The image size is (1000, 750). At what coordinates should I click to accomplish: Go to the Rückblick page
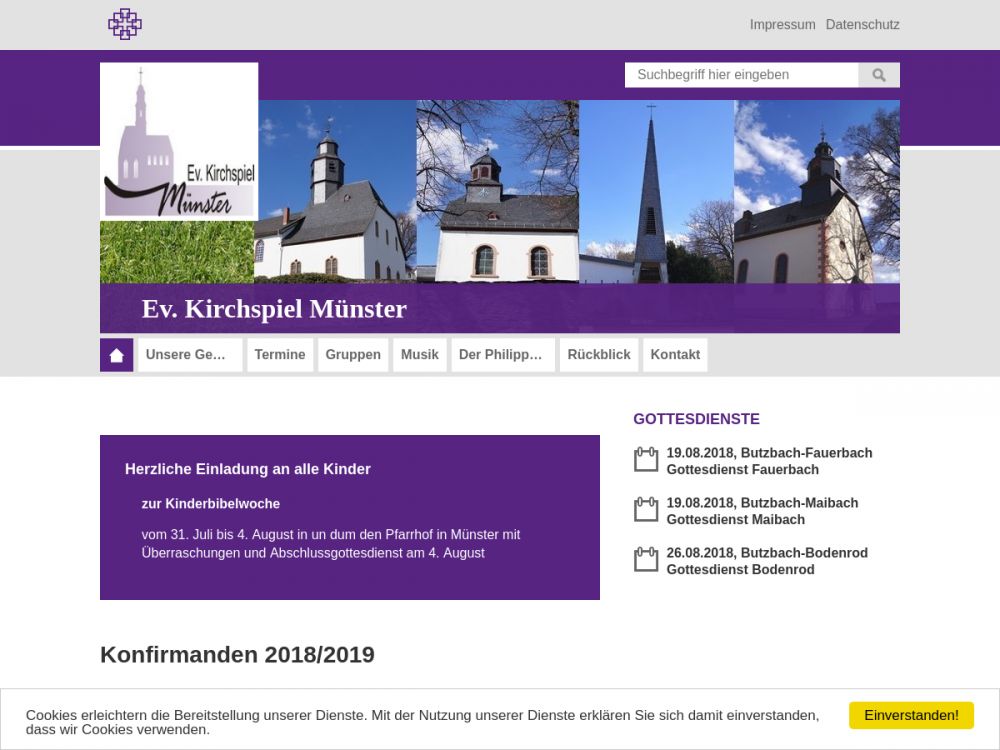click(x=599, y=355)
